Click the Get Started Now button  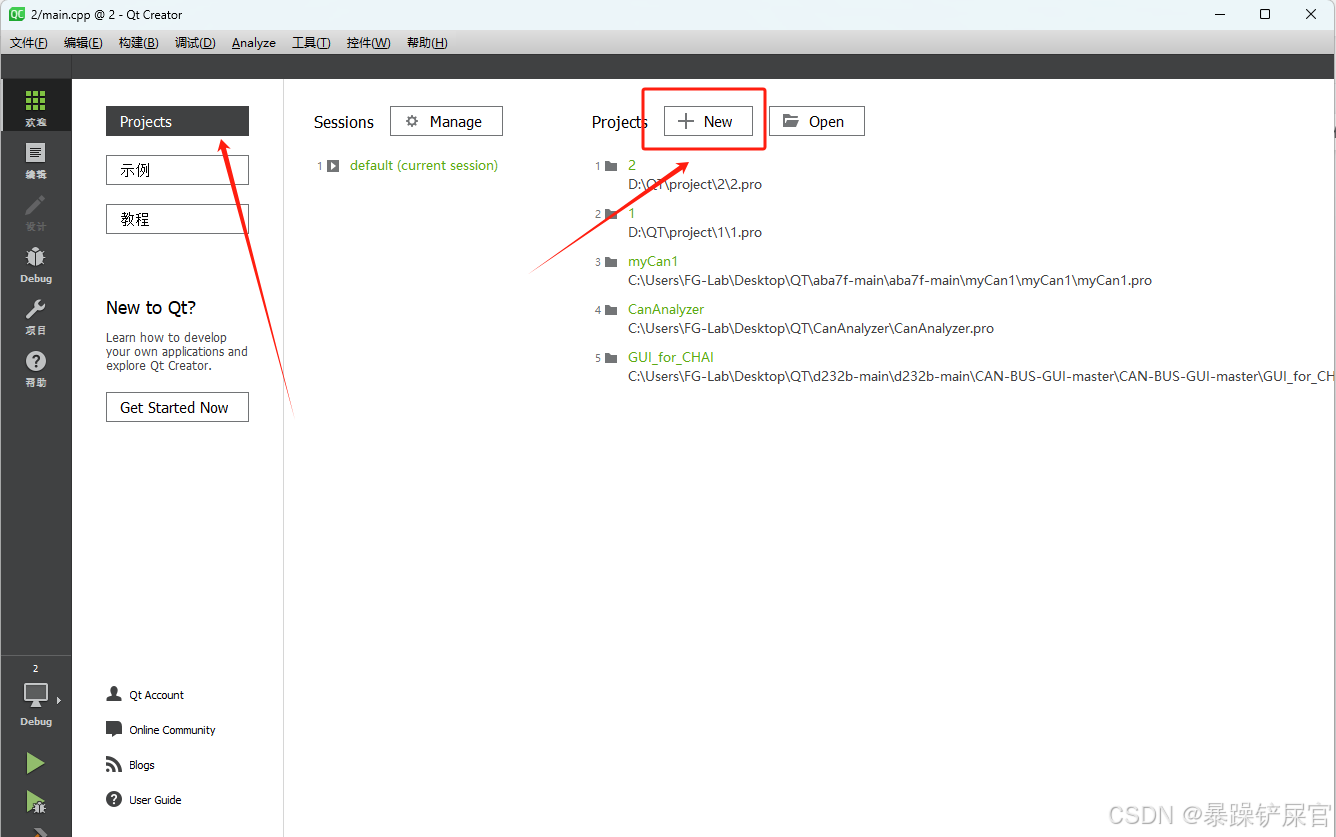(177, 407)
